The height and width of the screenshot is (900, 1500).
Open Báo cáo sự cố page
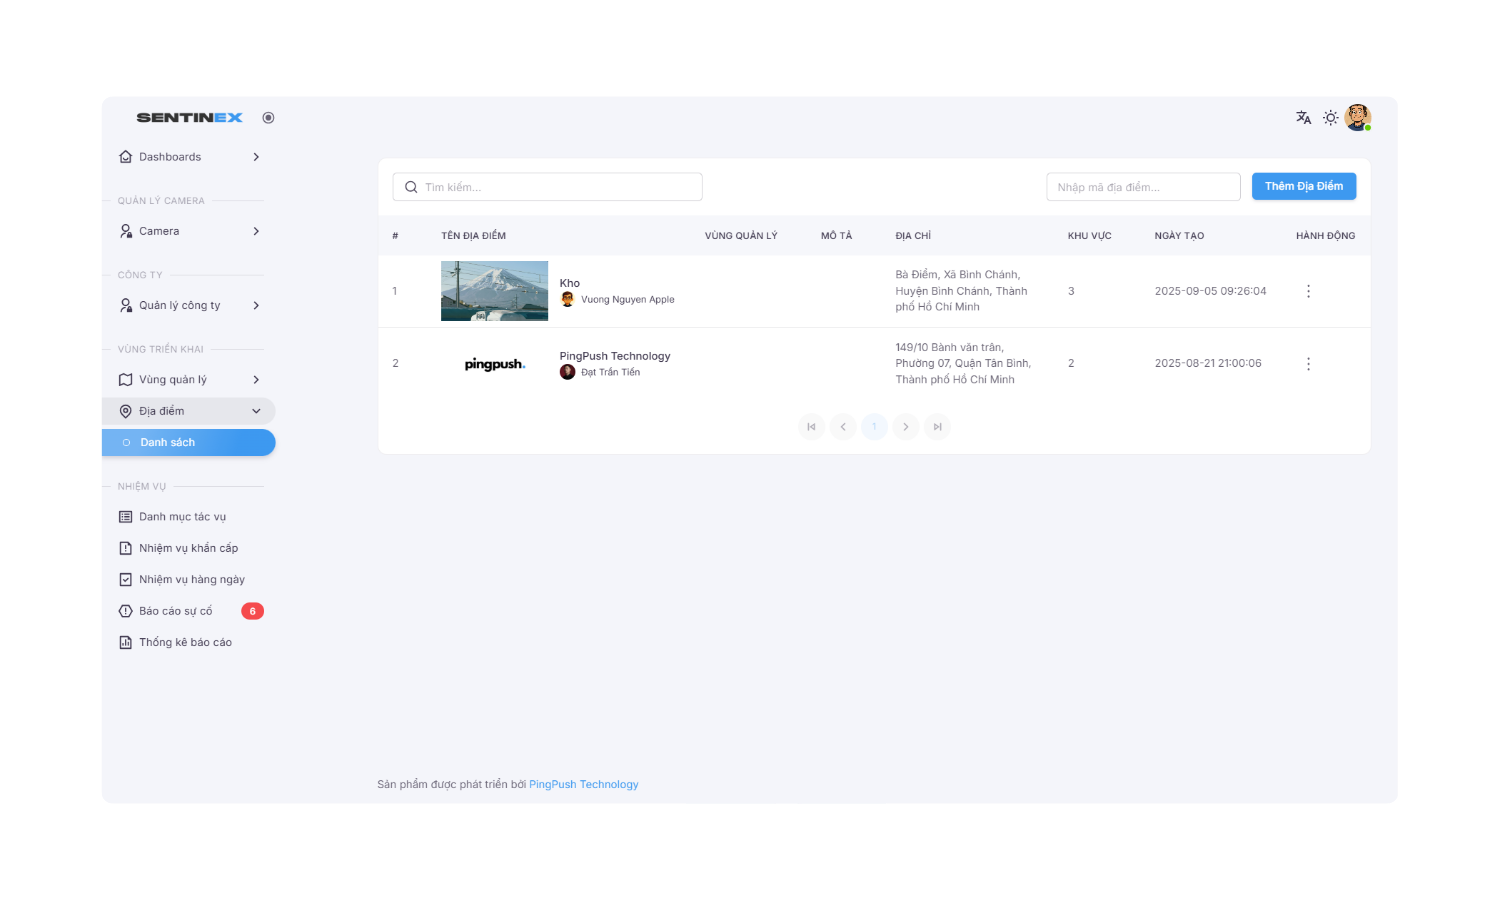(176, 611)
